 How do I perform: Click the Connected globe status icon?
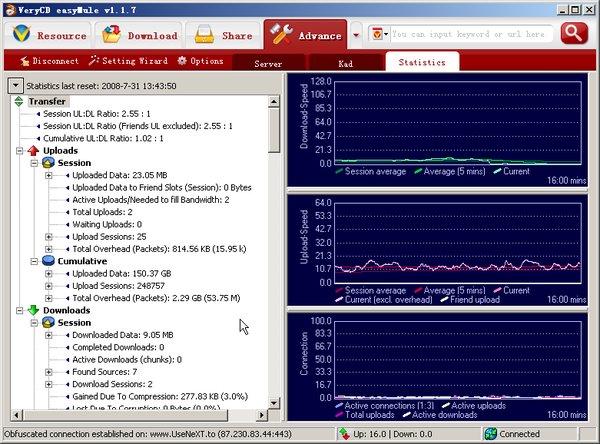[x=491, y=434]
